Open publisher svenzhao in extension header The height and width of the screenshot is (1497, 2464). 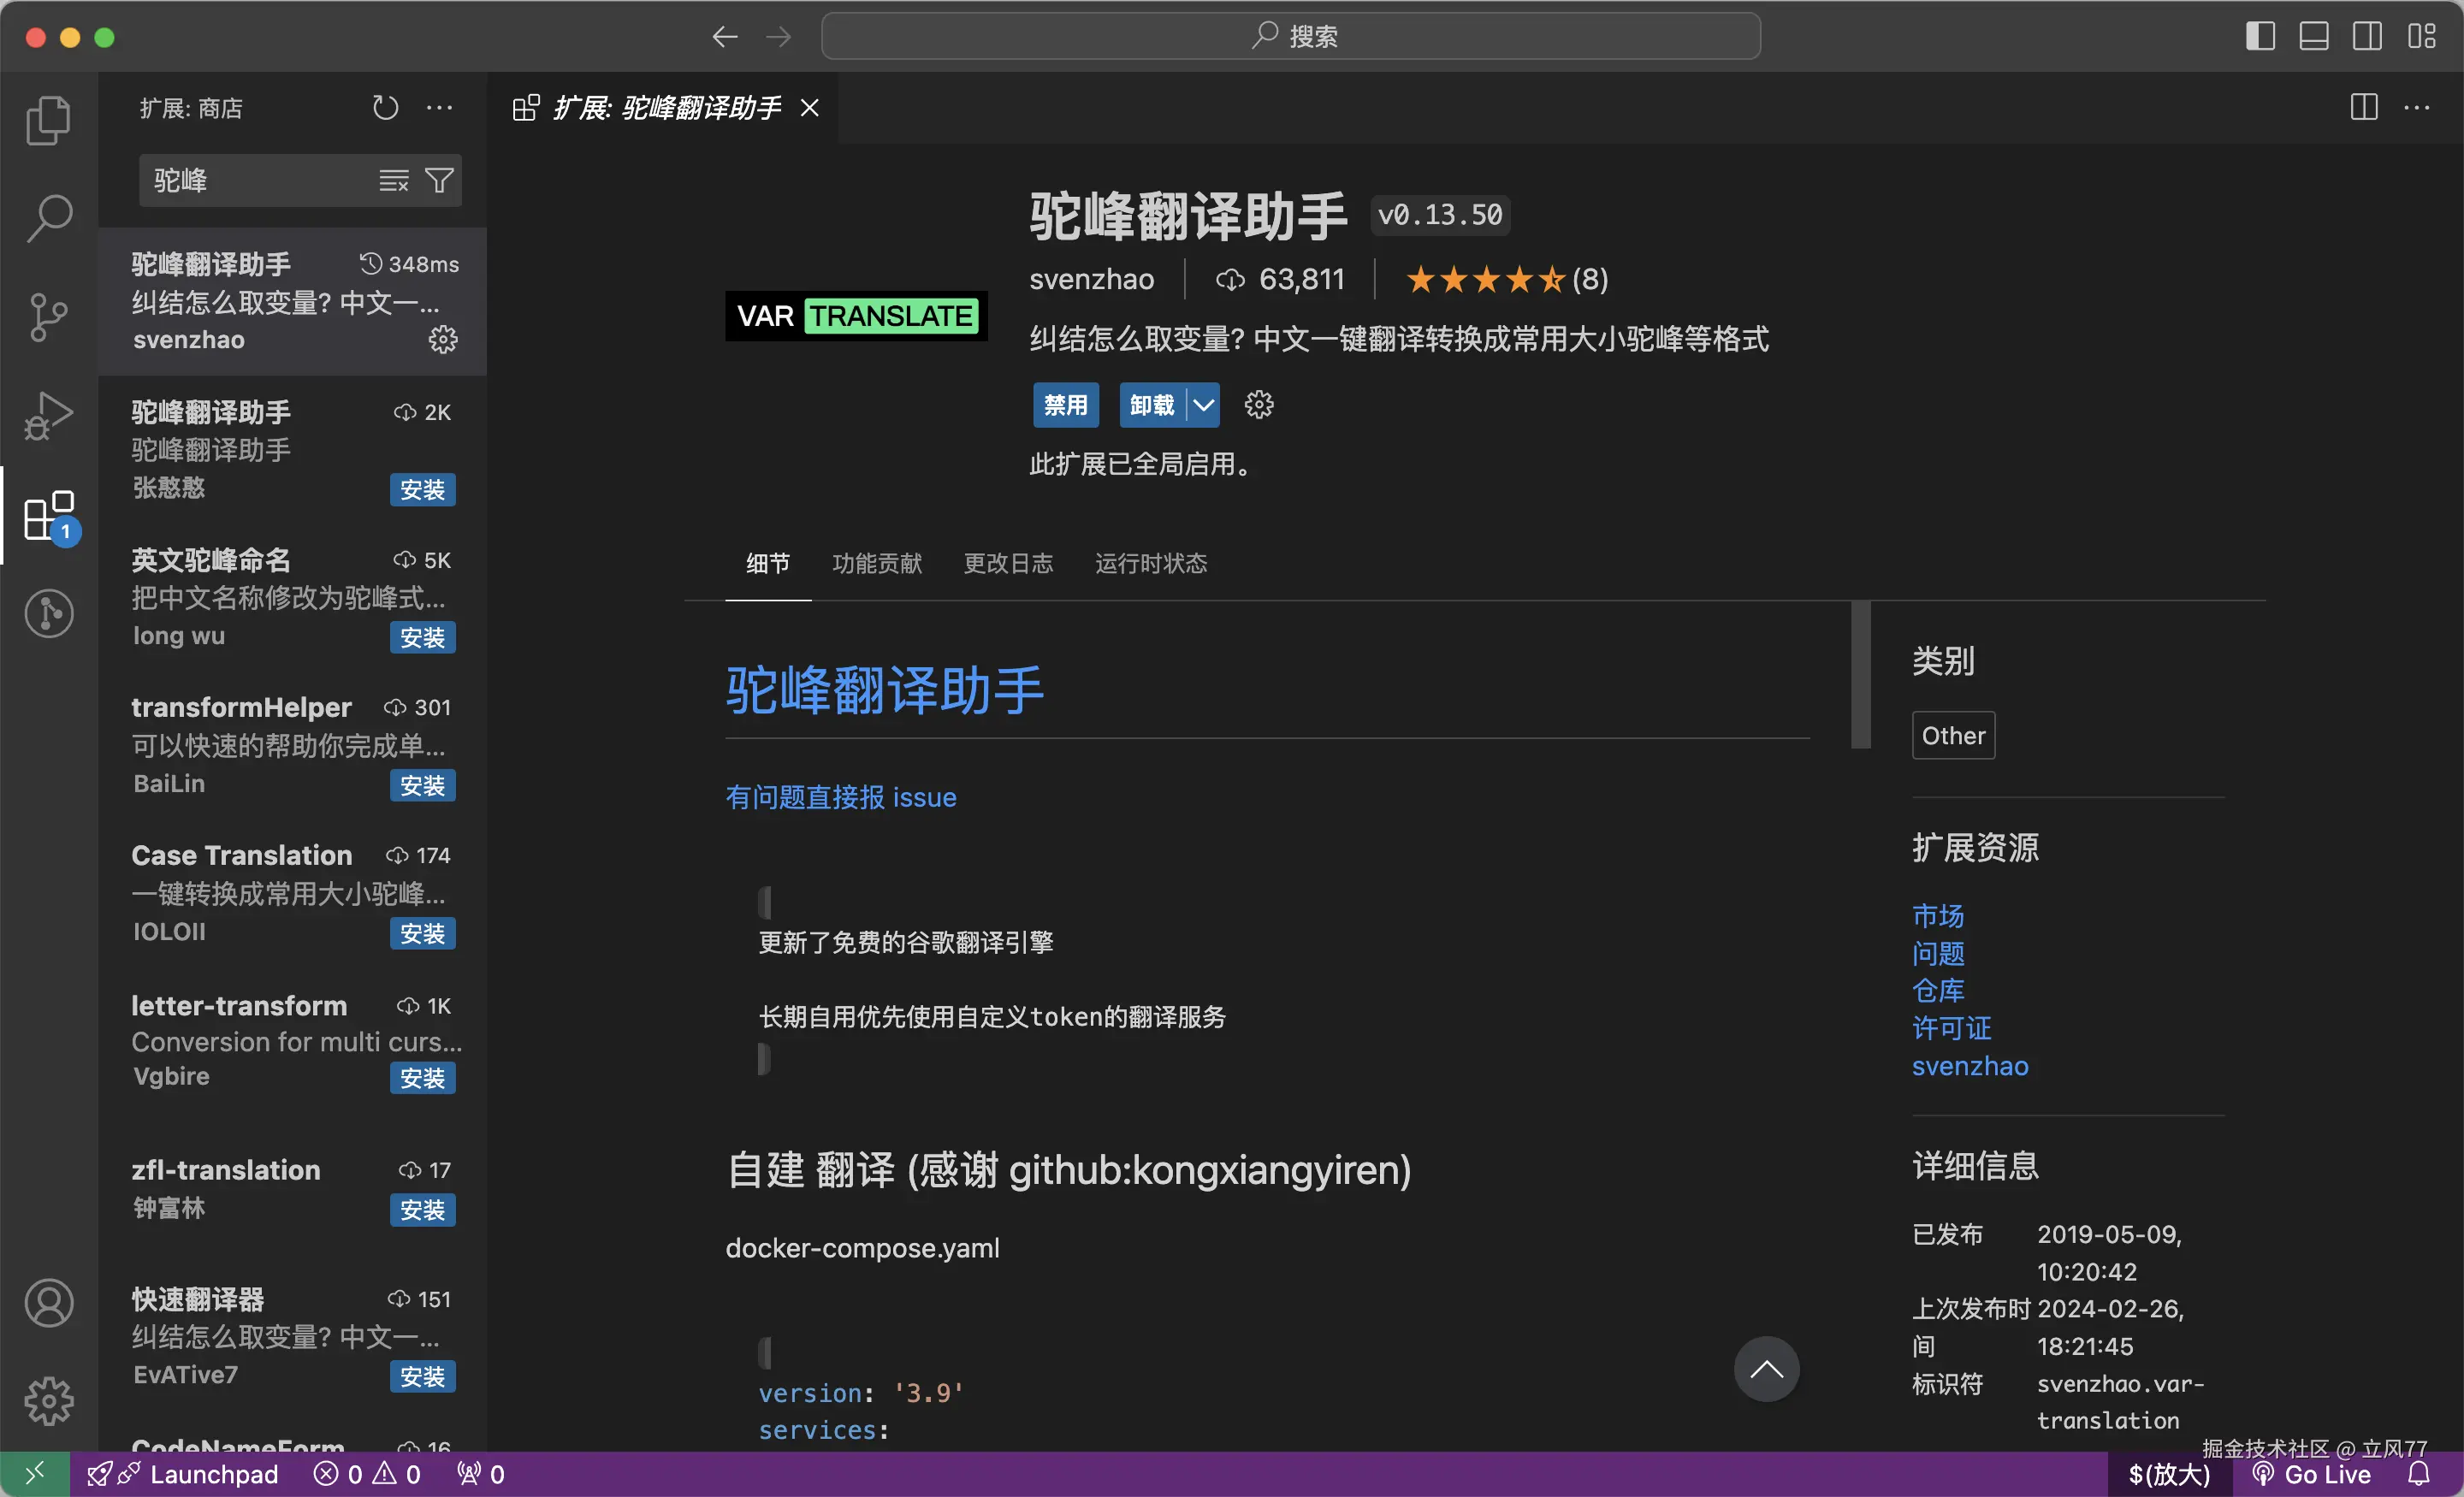click(1092, 279)
